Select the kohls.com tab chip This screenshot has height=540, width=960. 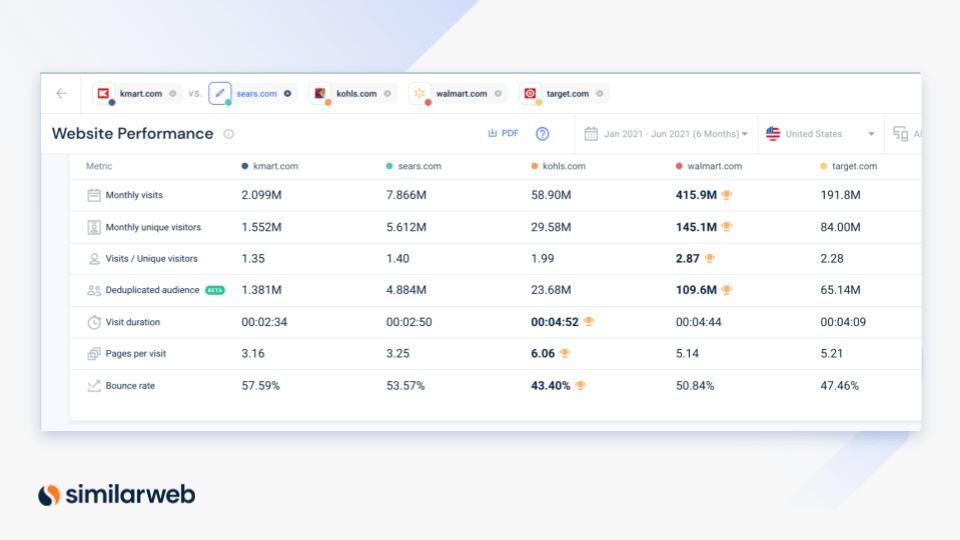pos(353,93)
